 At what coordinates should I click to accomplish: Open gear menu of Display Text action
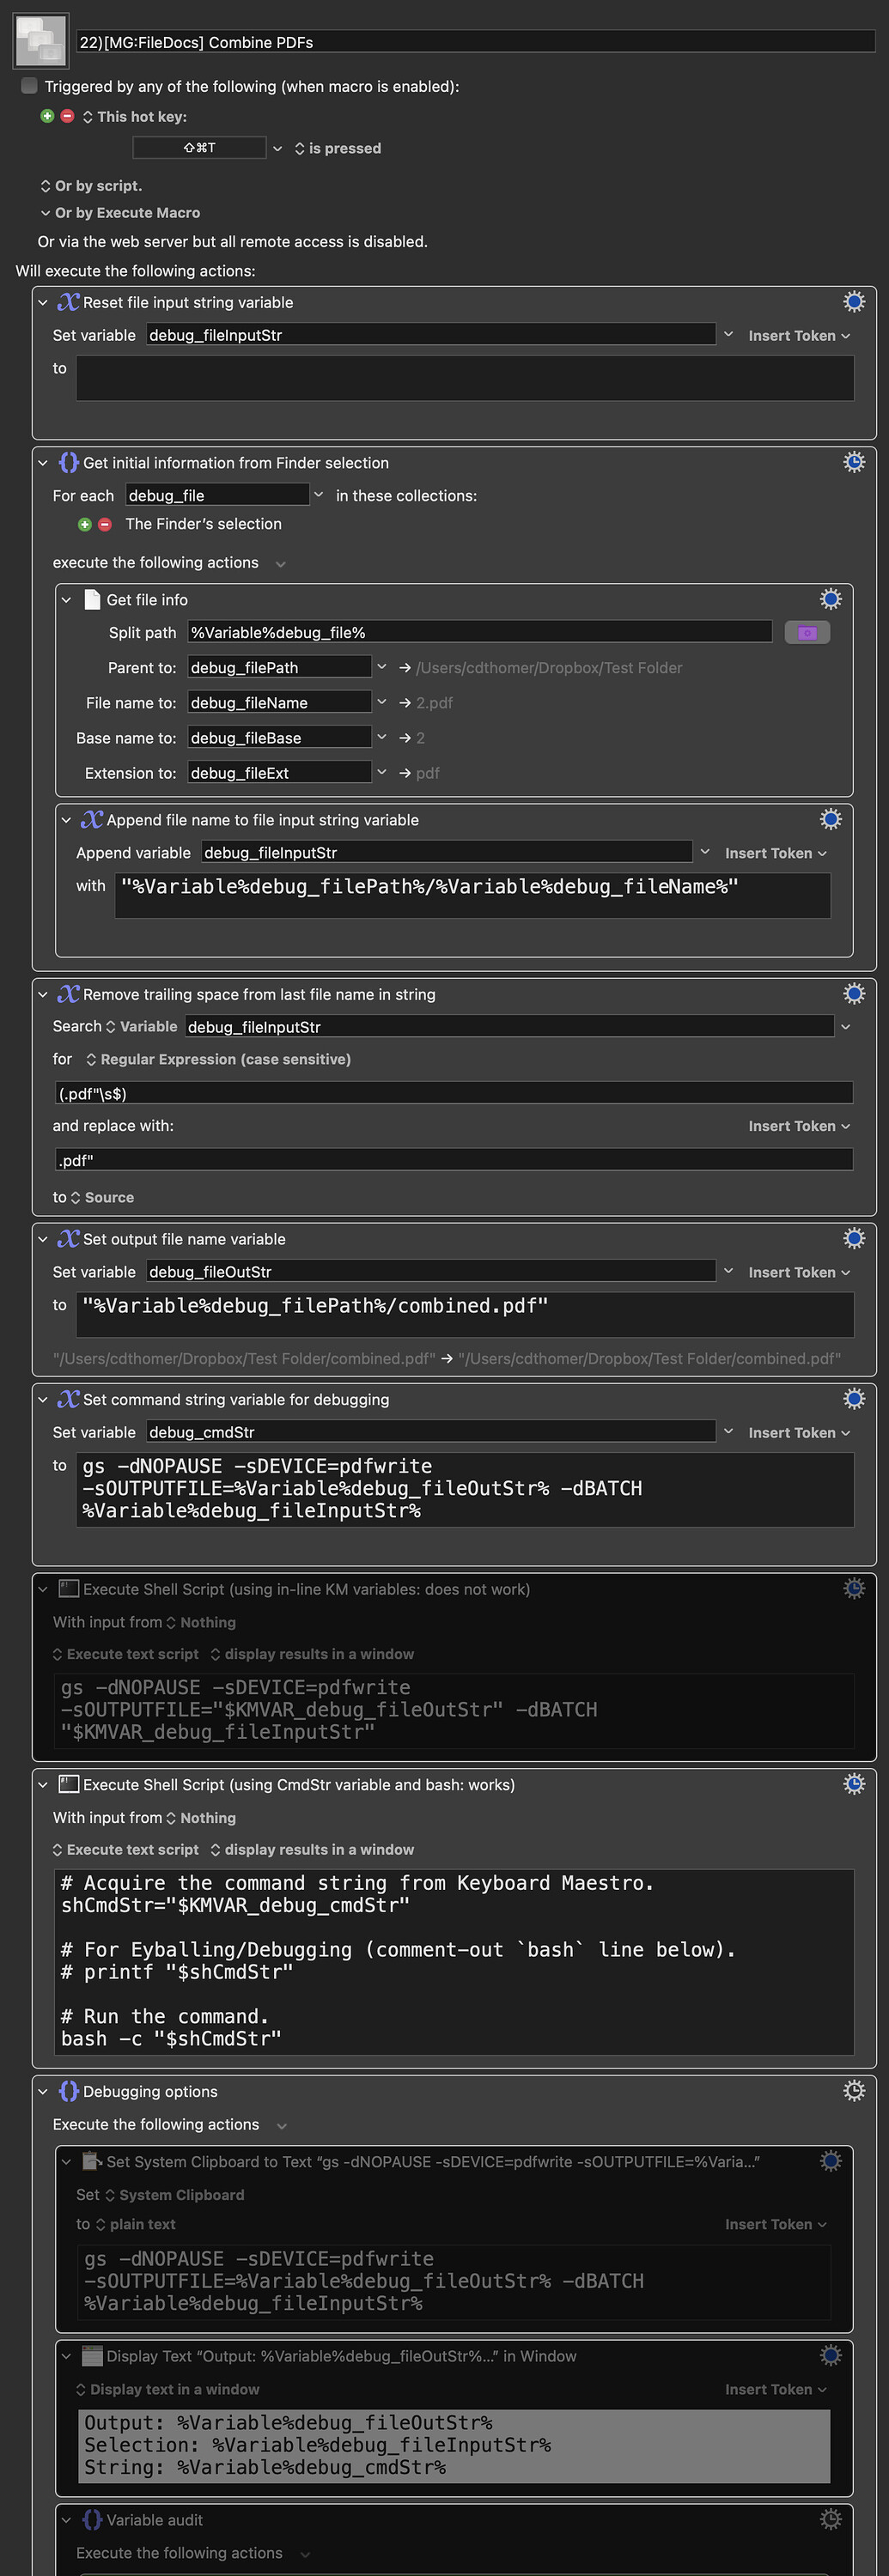(x=831, y=2356)
